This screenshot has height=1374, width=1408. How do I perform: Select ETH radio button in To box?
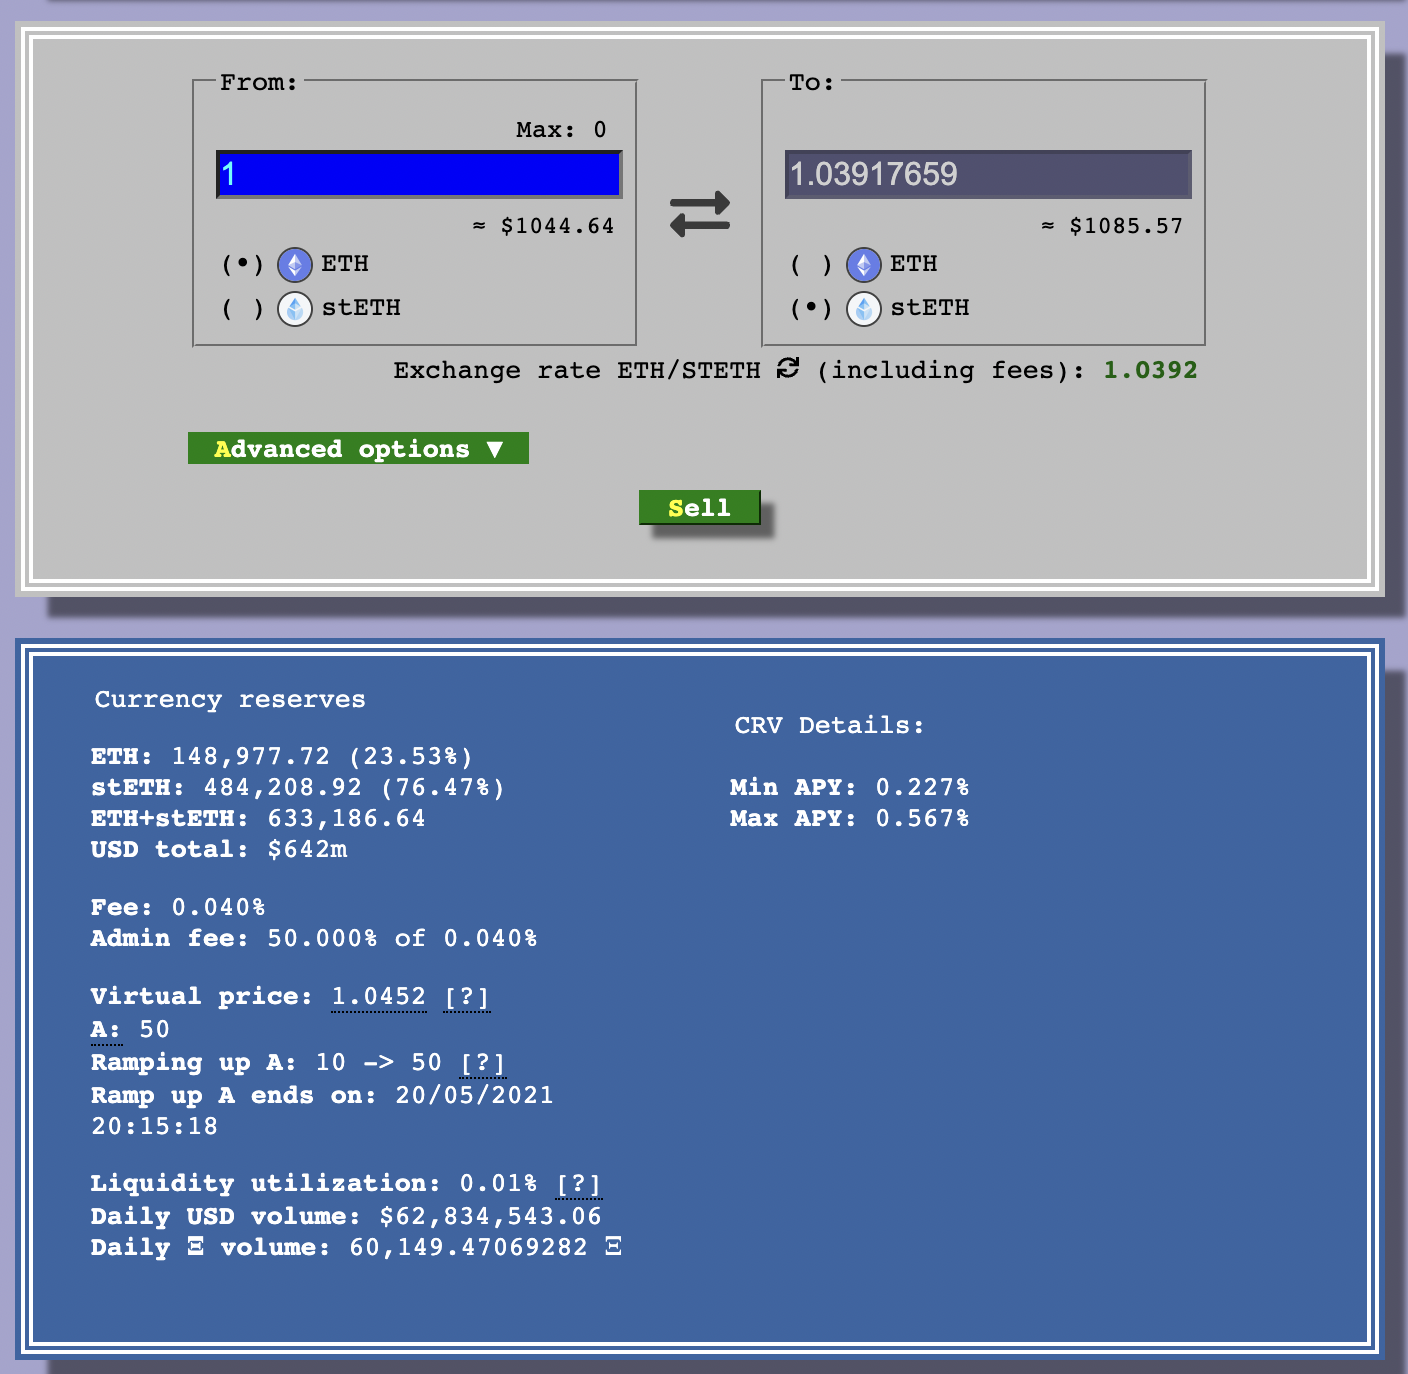(811, 265)
